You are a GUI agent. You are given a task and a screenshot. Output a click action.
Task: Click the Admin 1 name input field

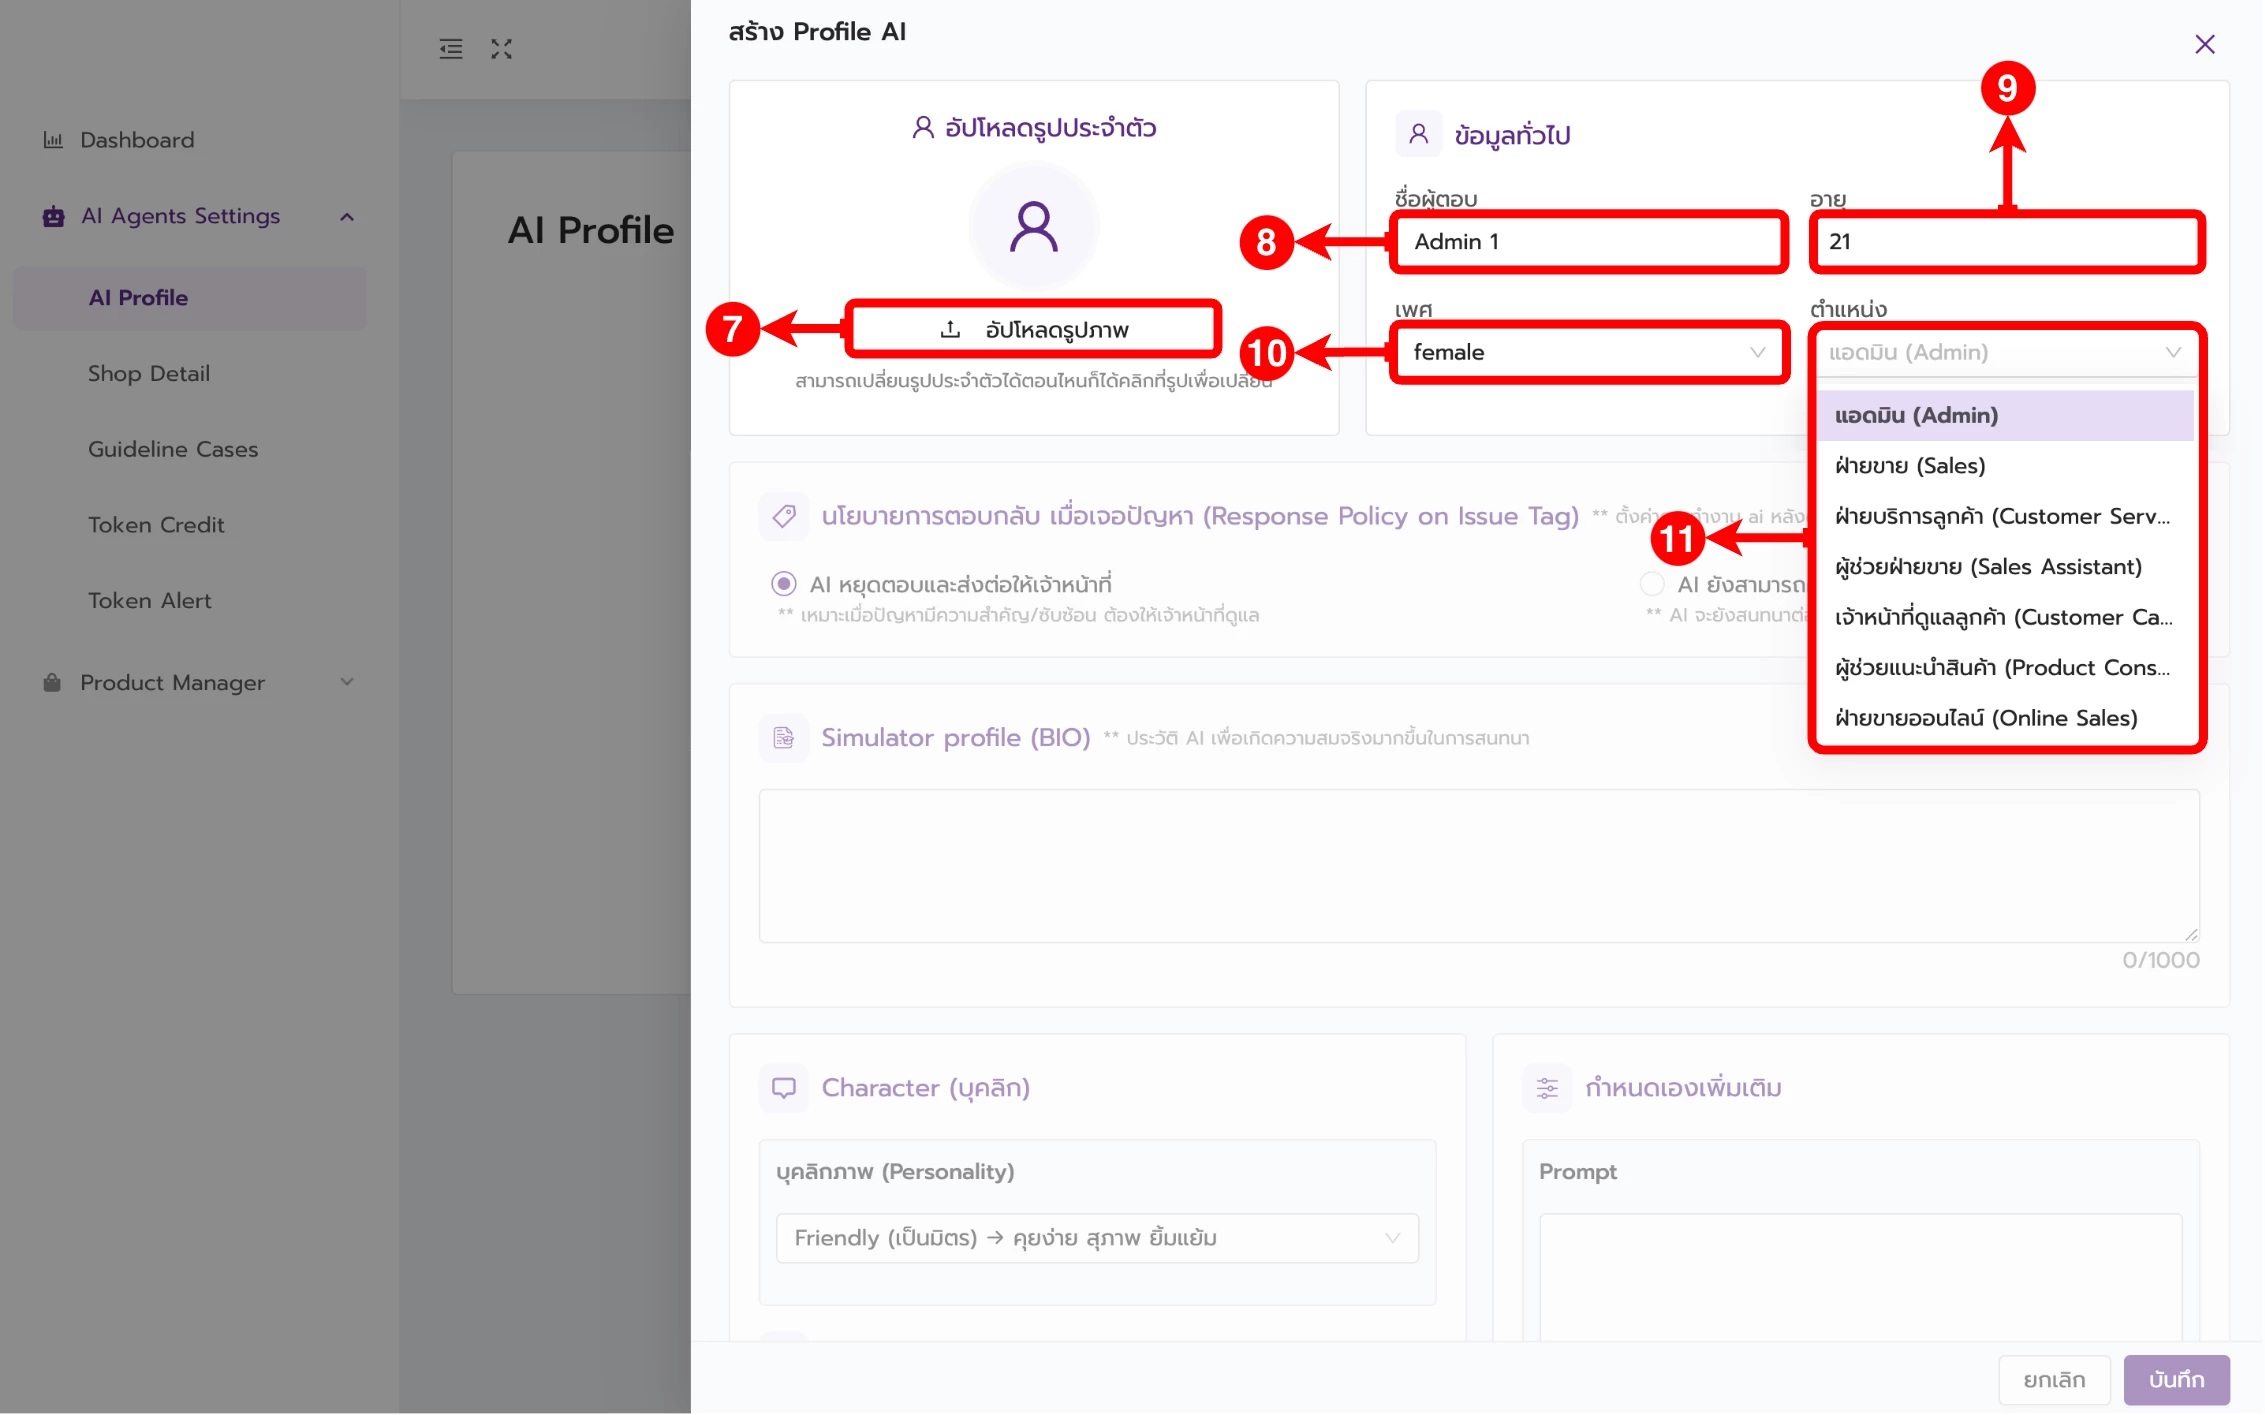coord(1588,242)
